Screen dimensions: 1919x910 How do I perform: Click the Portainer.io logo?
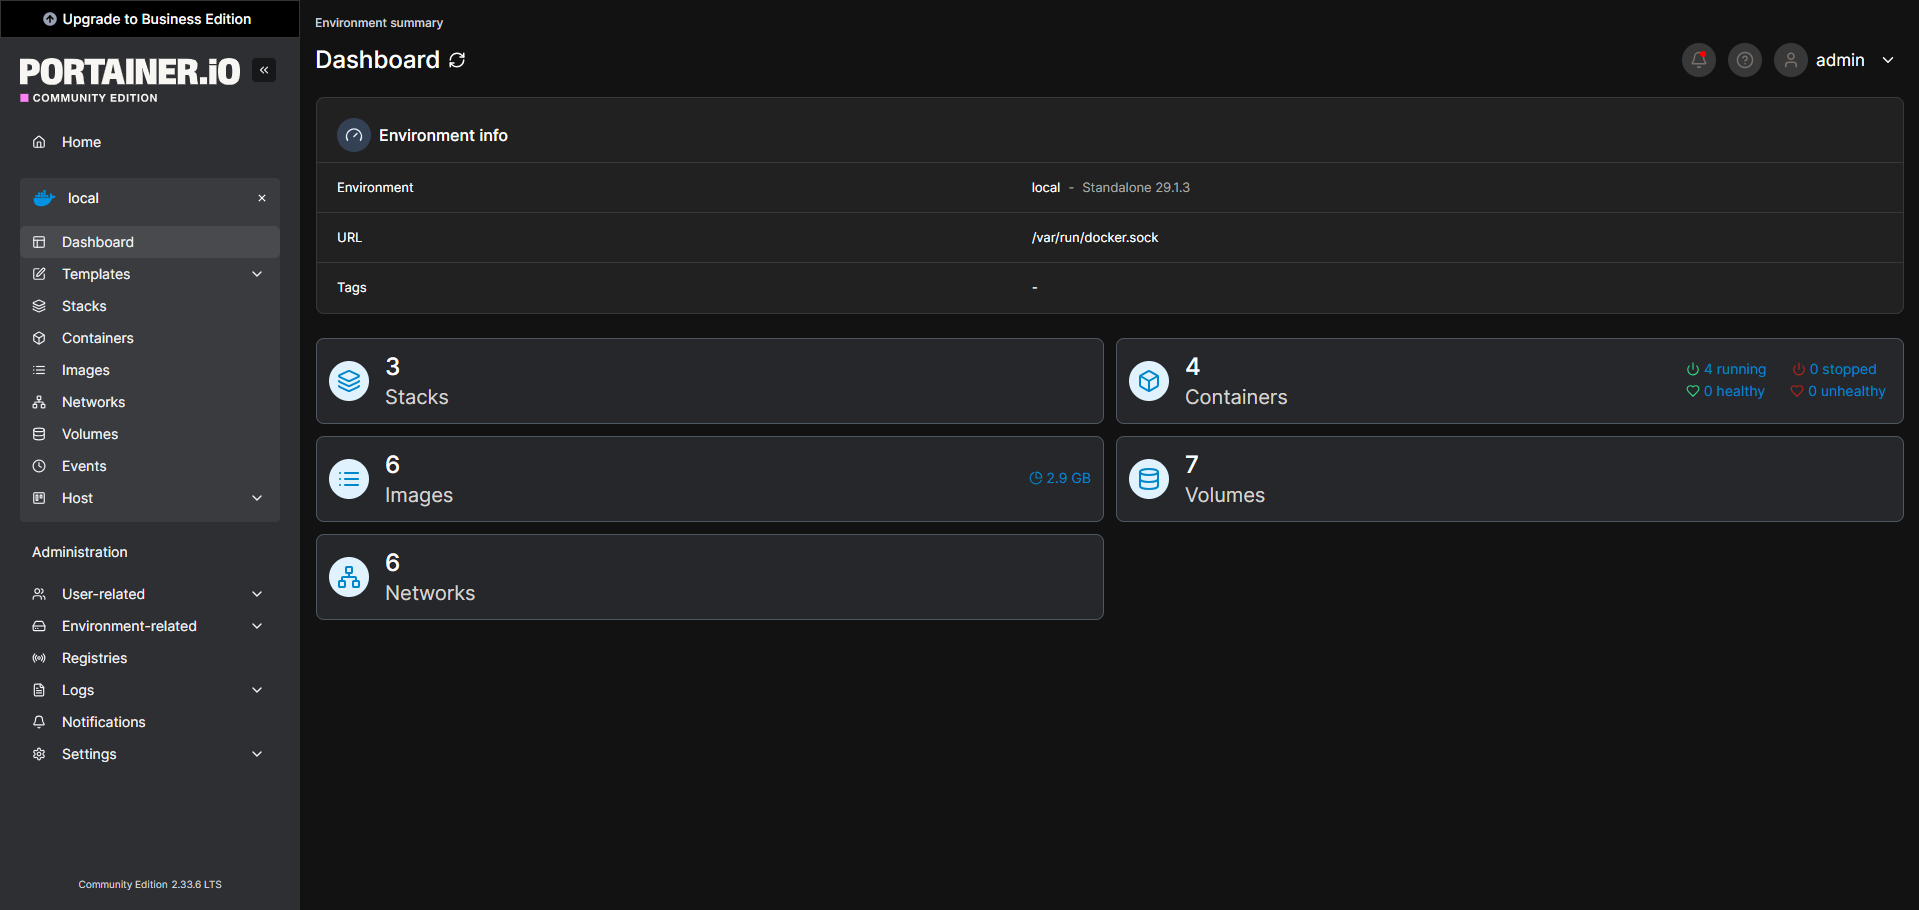[130, 78]
